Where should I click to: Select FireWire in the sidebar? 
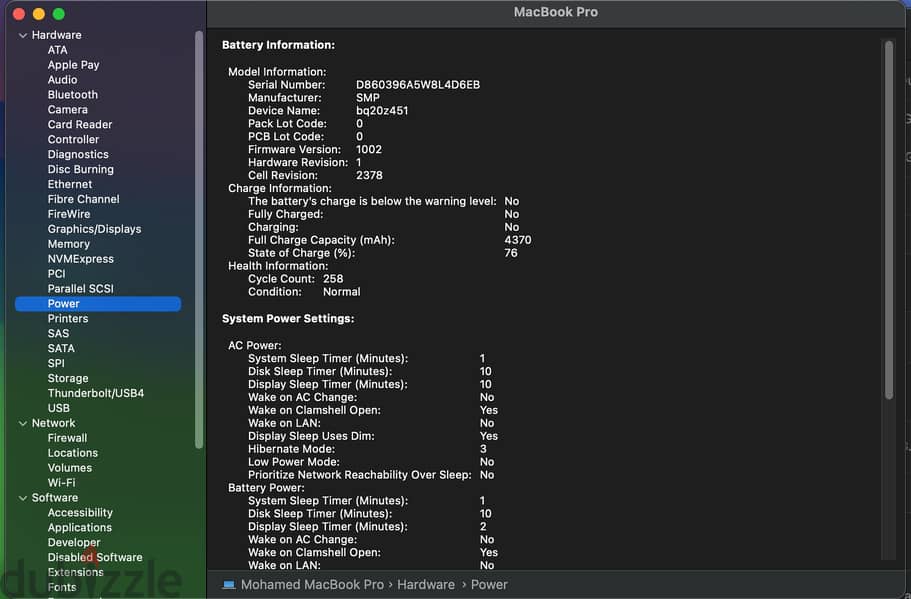(69, 214)
